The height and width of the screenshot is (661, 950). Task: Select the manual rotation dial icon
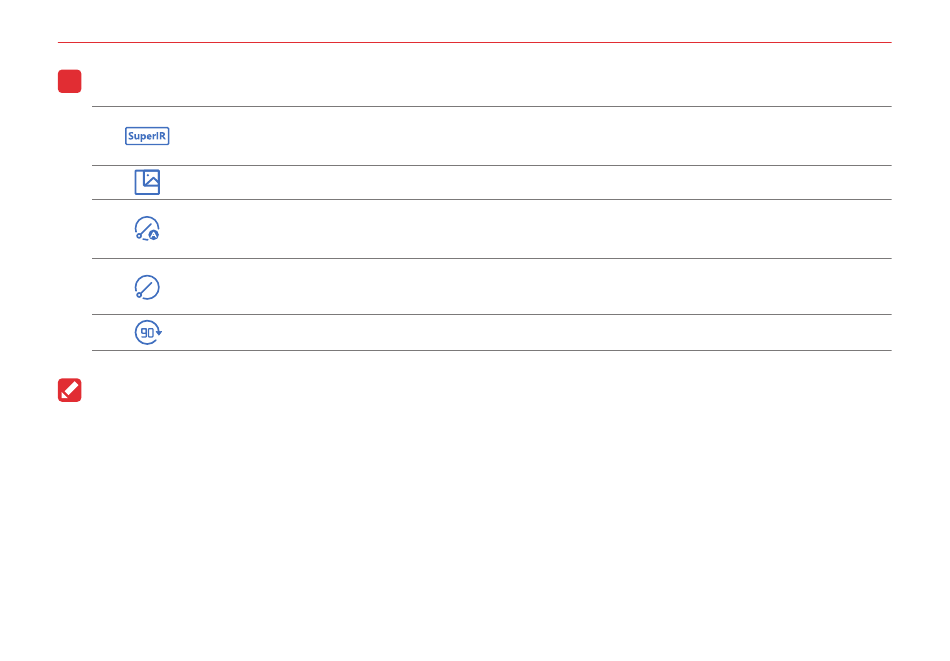[147, 287]
